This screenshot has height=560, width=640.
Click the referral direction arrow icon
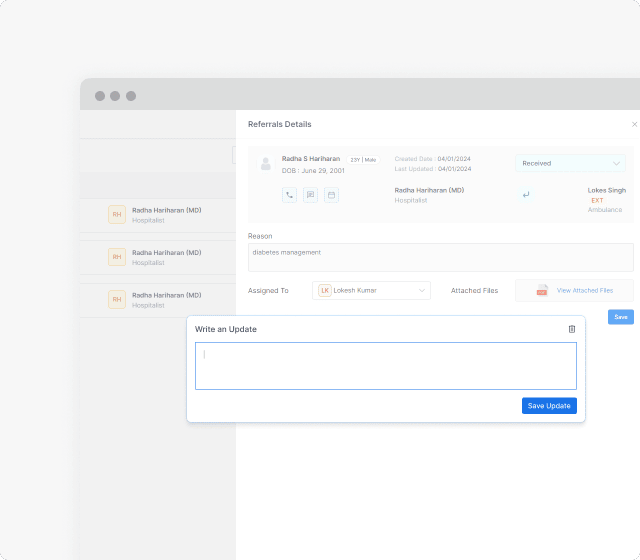pos(527,194)
